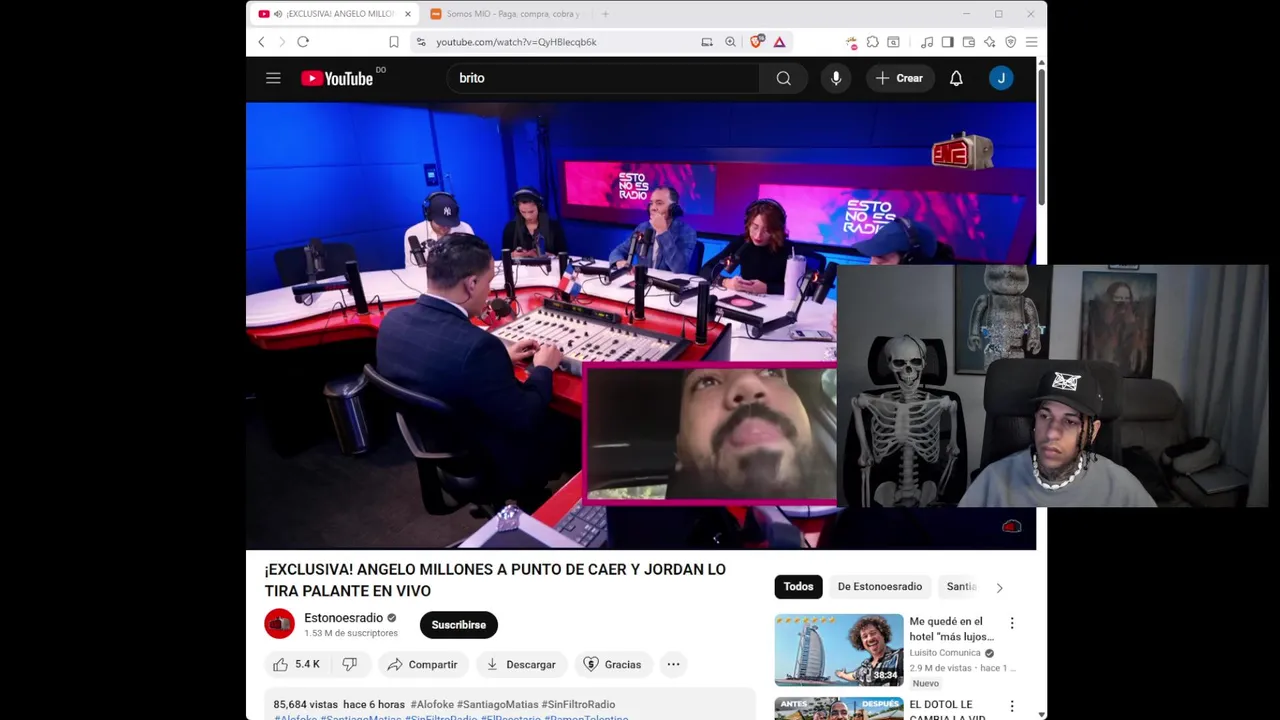Mute the tab via the speaker icon

point(278,14)
